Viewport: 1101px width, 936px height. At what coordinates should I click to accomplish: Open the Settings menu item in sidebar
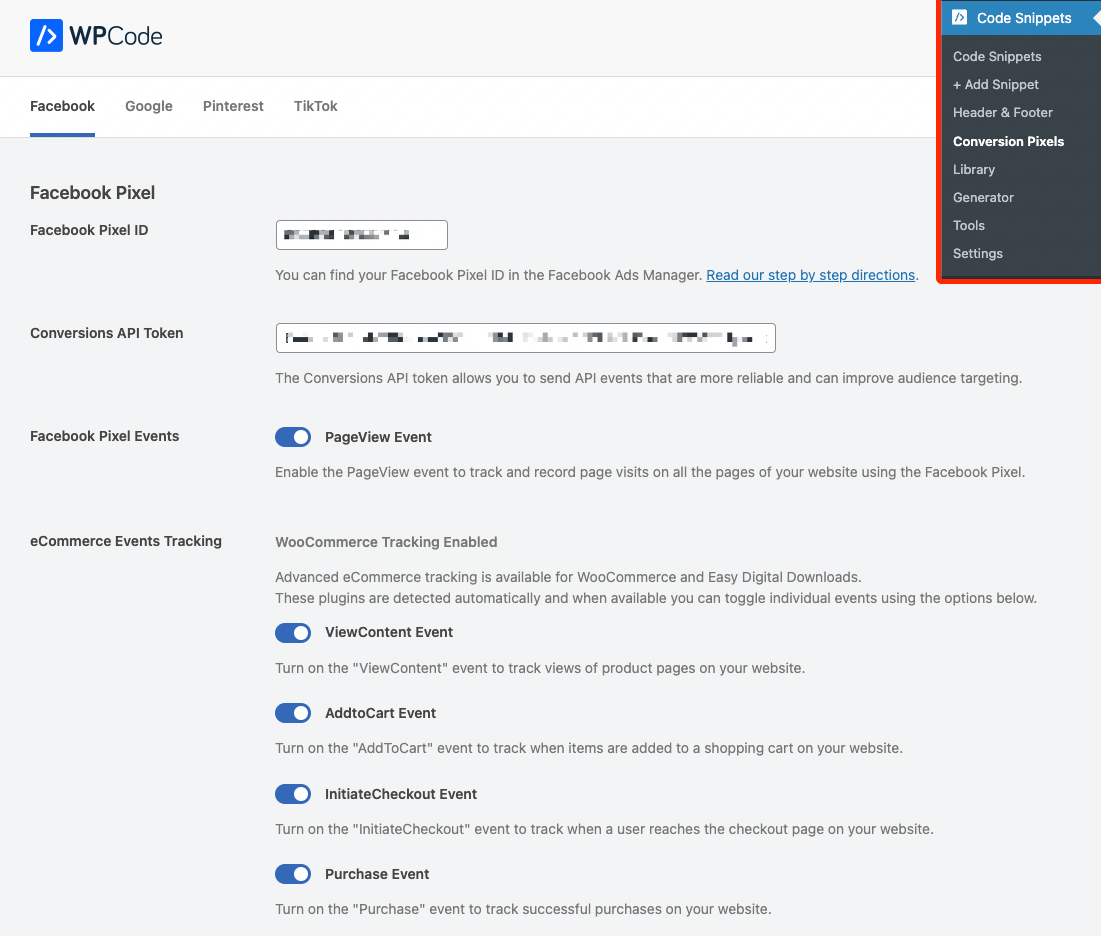[x=977, y=253]
